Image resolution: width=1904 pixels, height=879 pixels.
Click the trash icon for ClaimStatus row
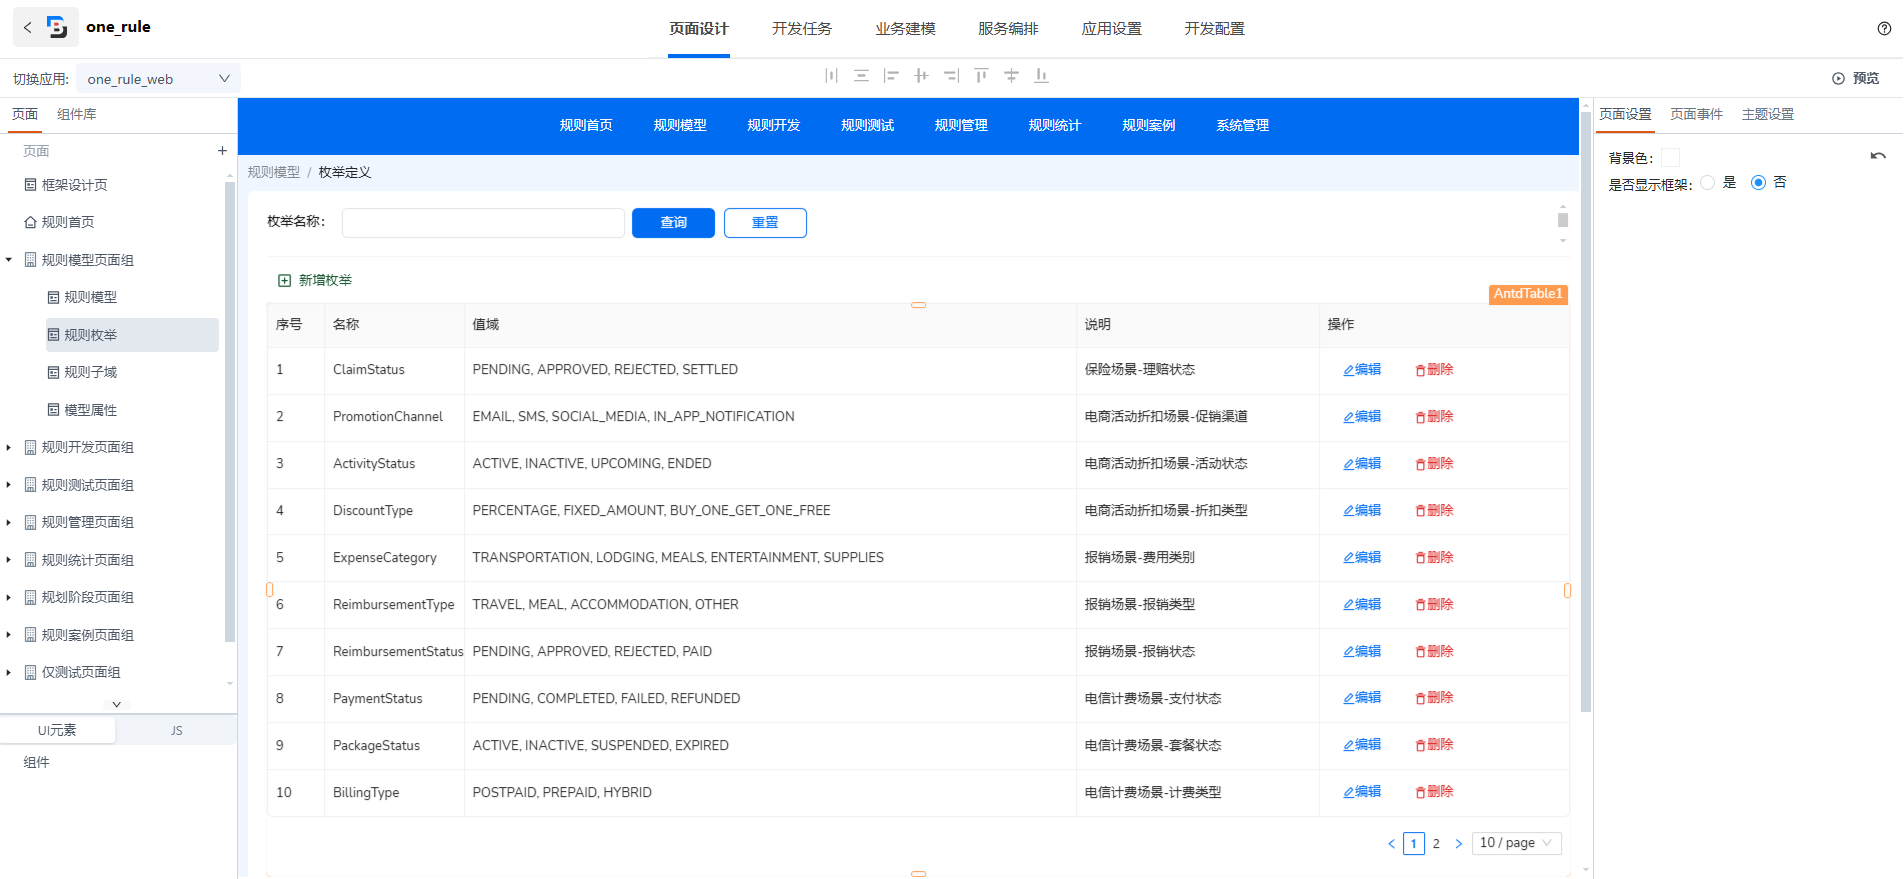(x=1420, y=370)
